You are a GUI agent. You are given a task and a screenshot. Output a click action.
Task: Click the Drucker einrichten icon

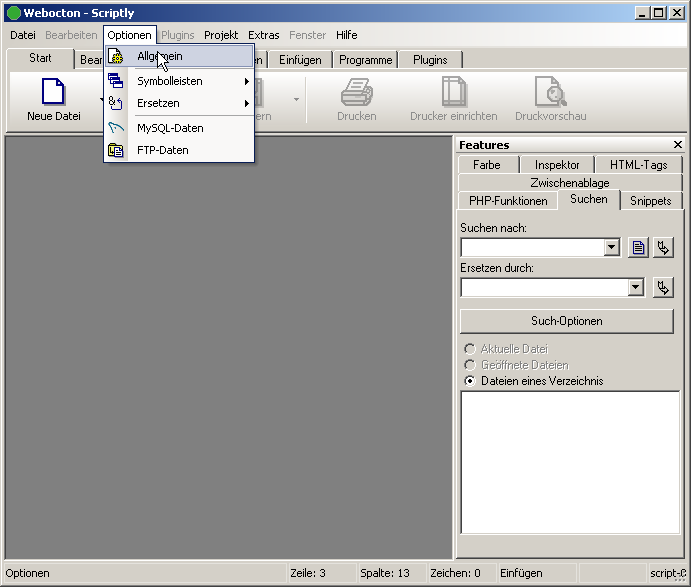(x=454, y=92)
